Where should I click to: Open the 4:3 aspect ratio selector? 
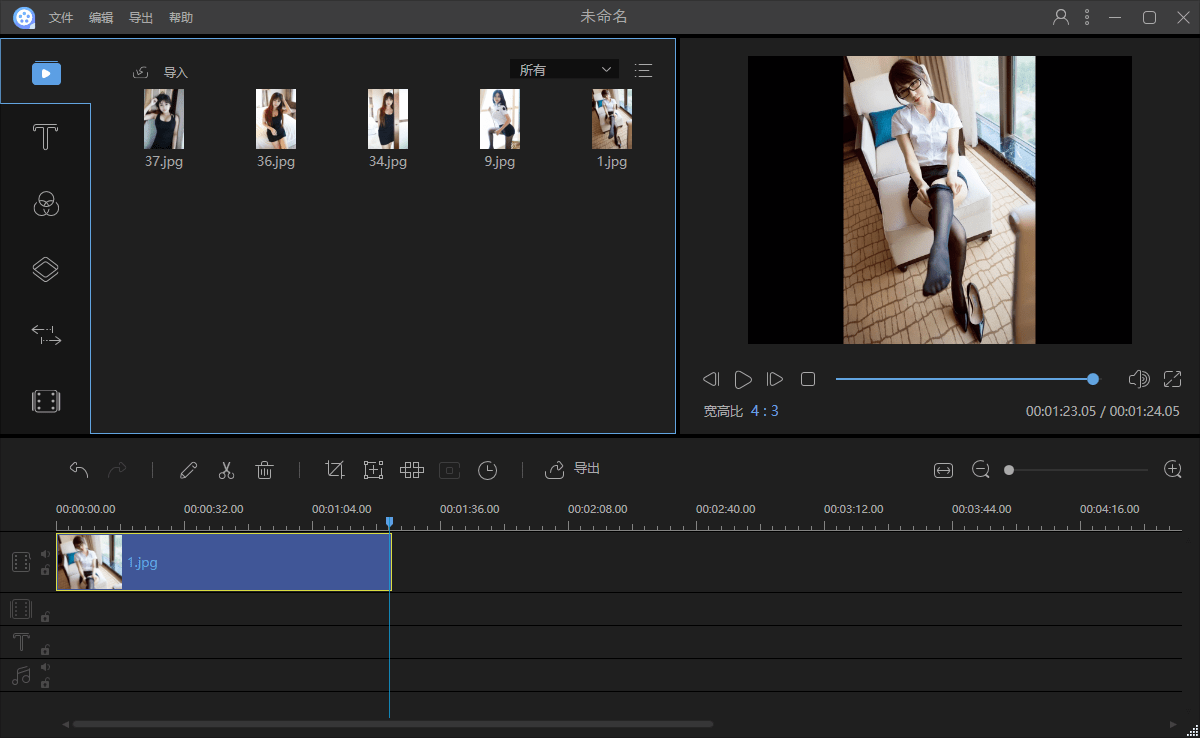point(764,411)
